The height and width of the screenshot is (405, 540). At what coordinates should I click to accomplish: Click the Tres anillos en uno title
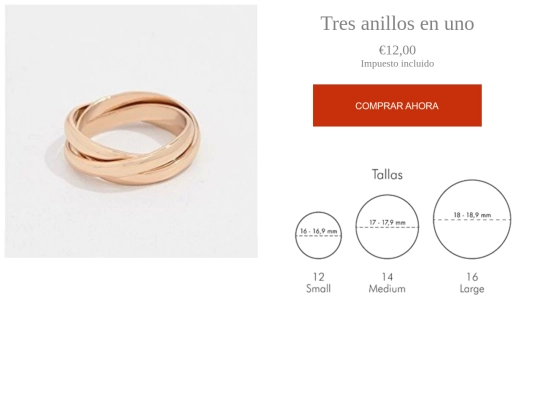point(397,23)
